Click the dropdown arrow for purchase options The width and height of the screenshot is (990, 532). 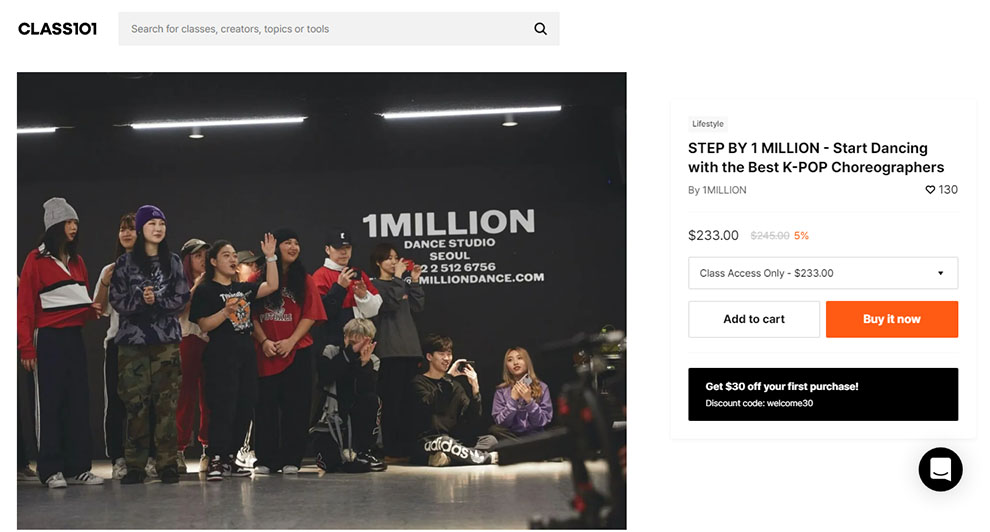click(x=941, y=273)
